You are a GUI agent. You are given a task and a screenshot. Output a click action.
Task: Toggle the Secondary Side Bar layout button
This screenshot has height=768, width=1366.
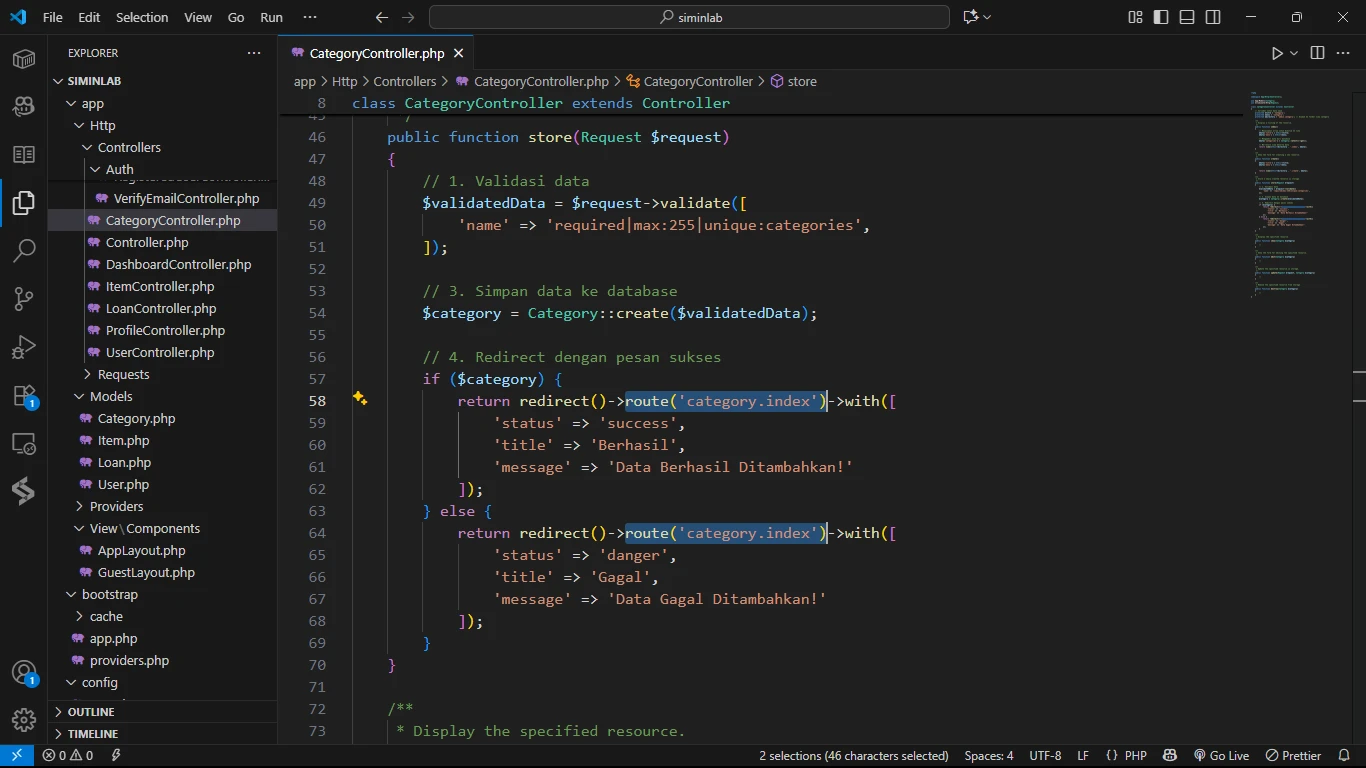pos(1213,17)
